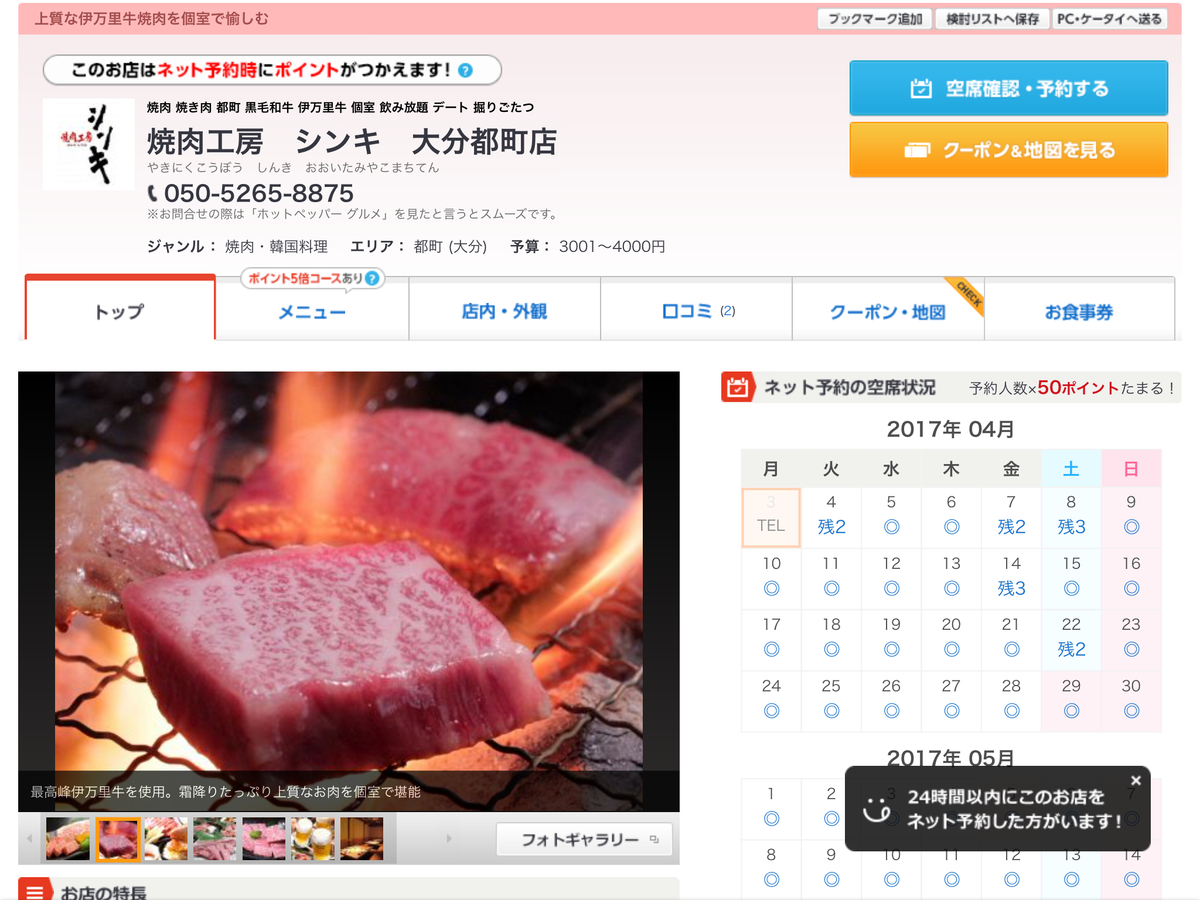1200x900 pixels.
Task: Click ブックマーク追加 button
Action: 875,19
